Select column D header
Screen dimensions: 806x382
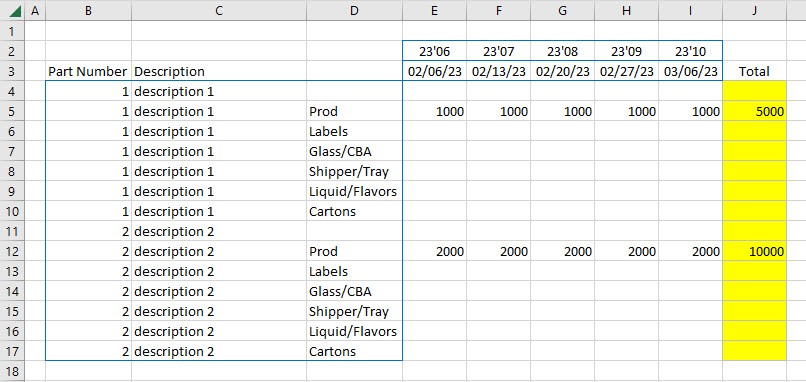coord(354,10)
